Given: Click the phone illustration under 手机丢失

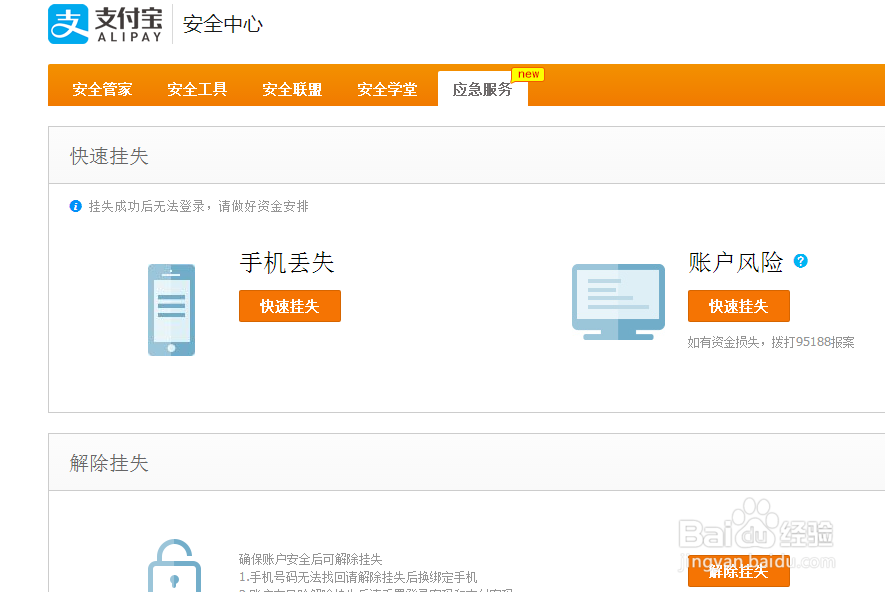Looking at the screenshot, I should click(171, 309).
